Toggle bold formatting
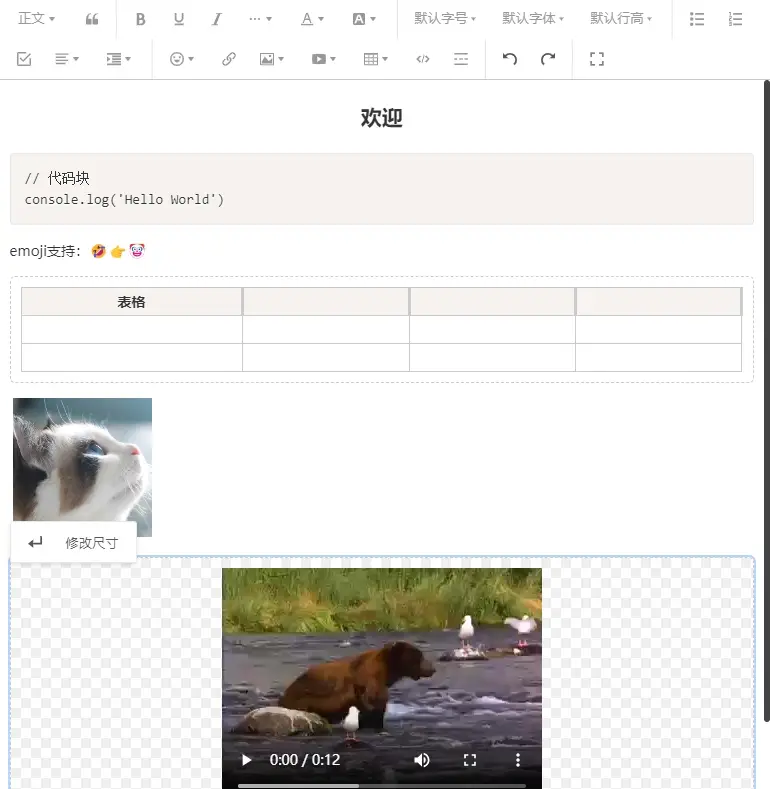Image resolution: width=770 pixels, height=789 pixels. [x=140, y=19]
